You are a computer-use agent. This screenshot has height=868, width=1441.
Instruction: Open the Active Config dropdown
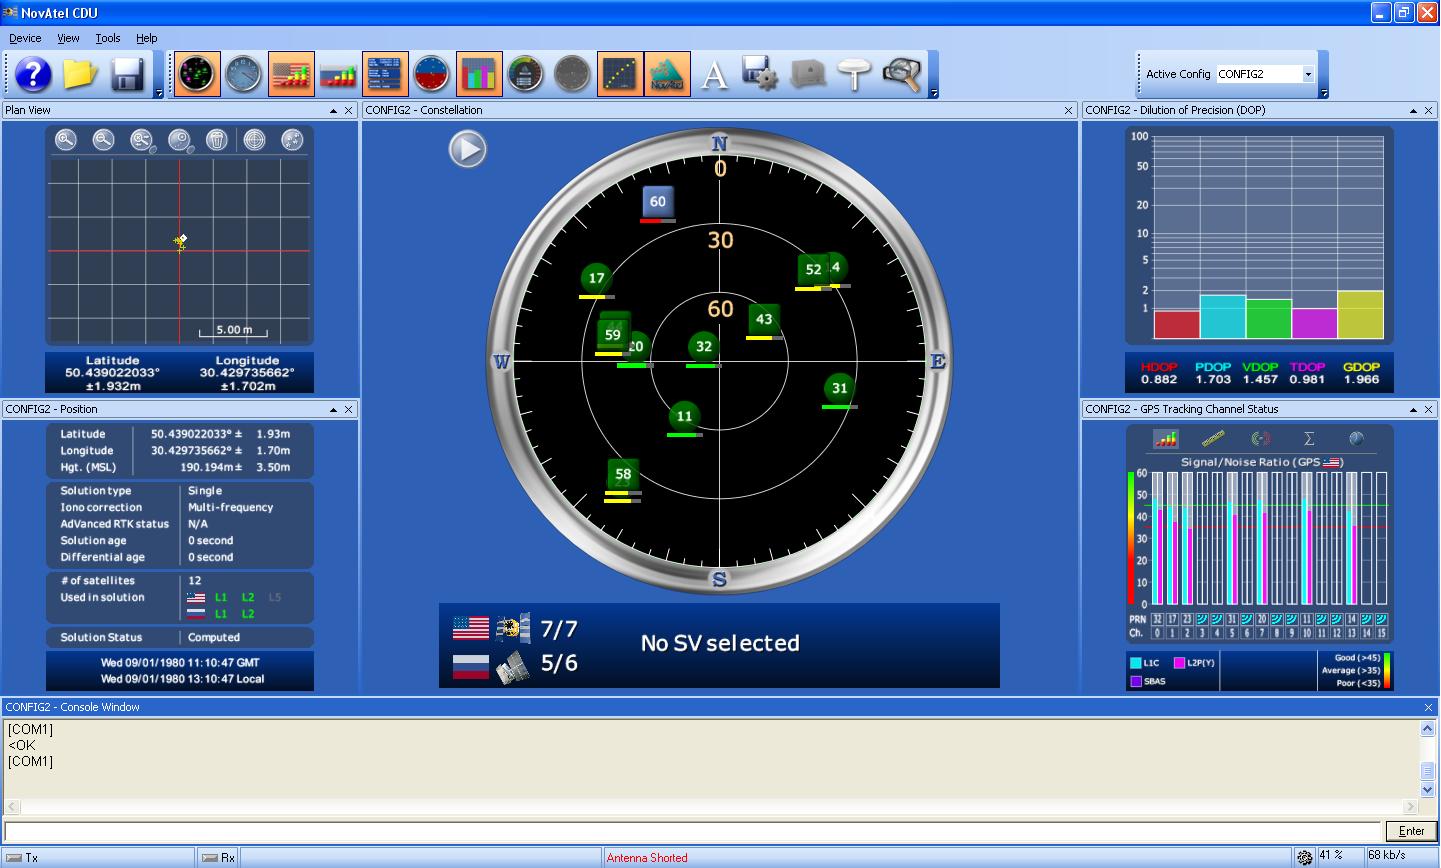coord(1307,74)
